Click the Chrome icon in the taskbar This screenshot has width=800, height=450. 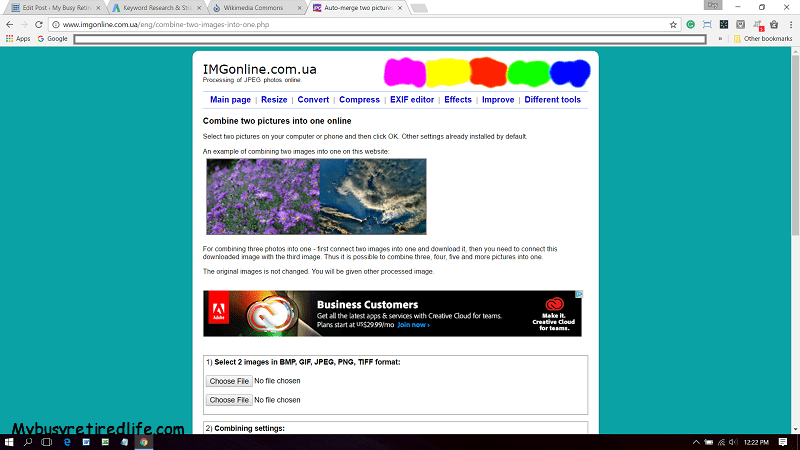pos(144,441)
